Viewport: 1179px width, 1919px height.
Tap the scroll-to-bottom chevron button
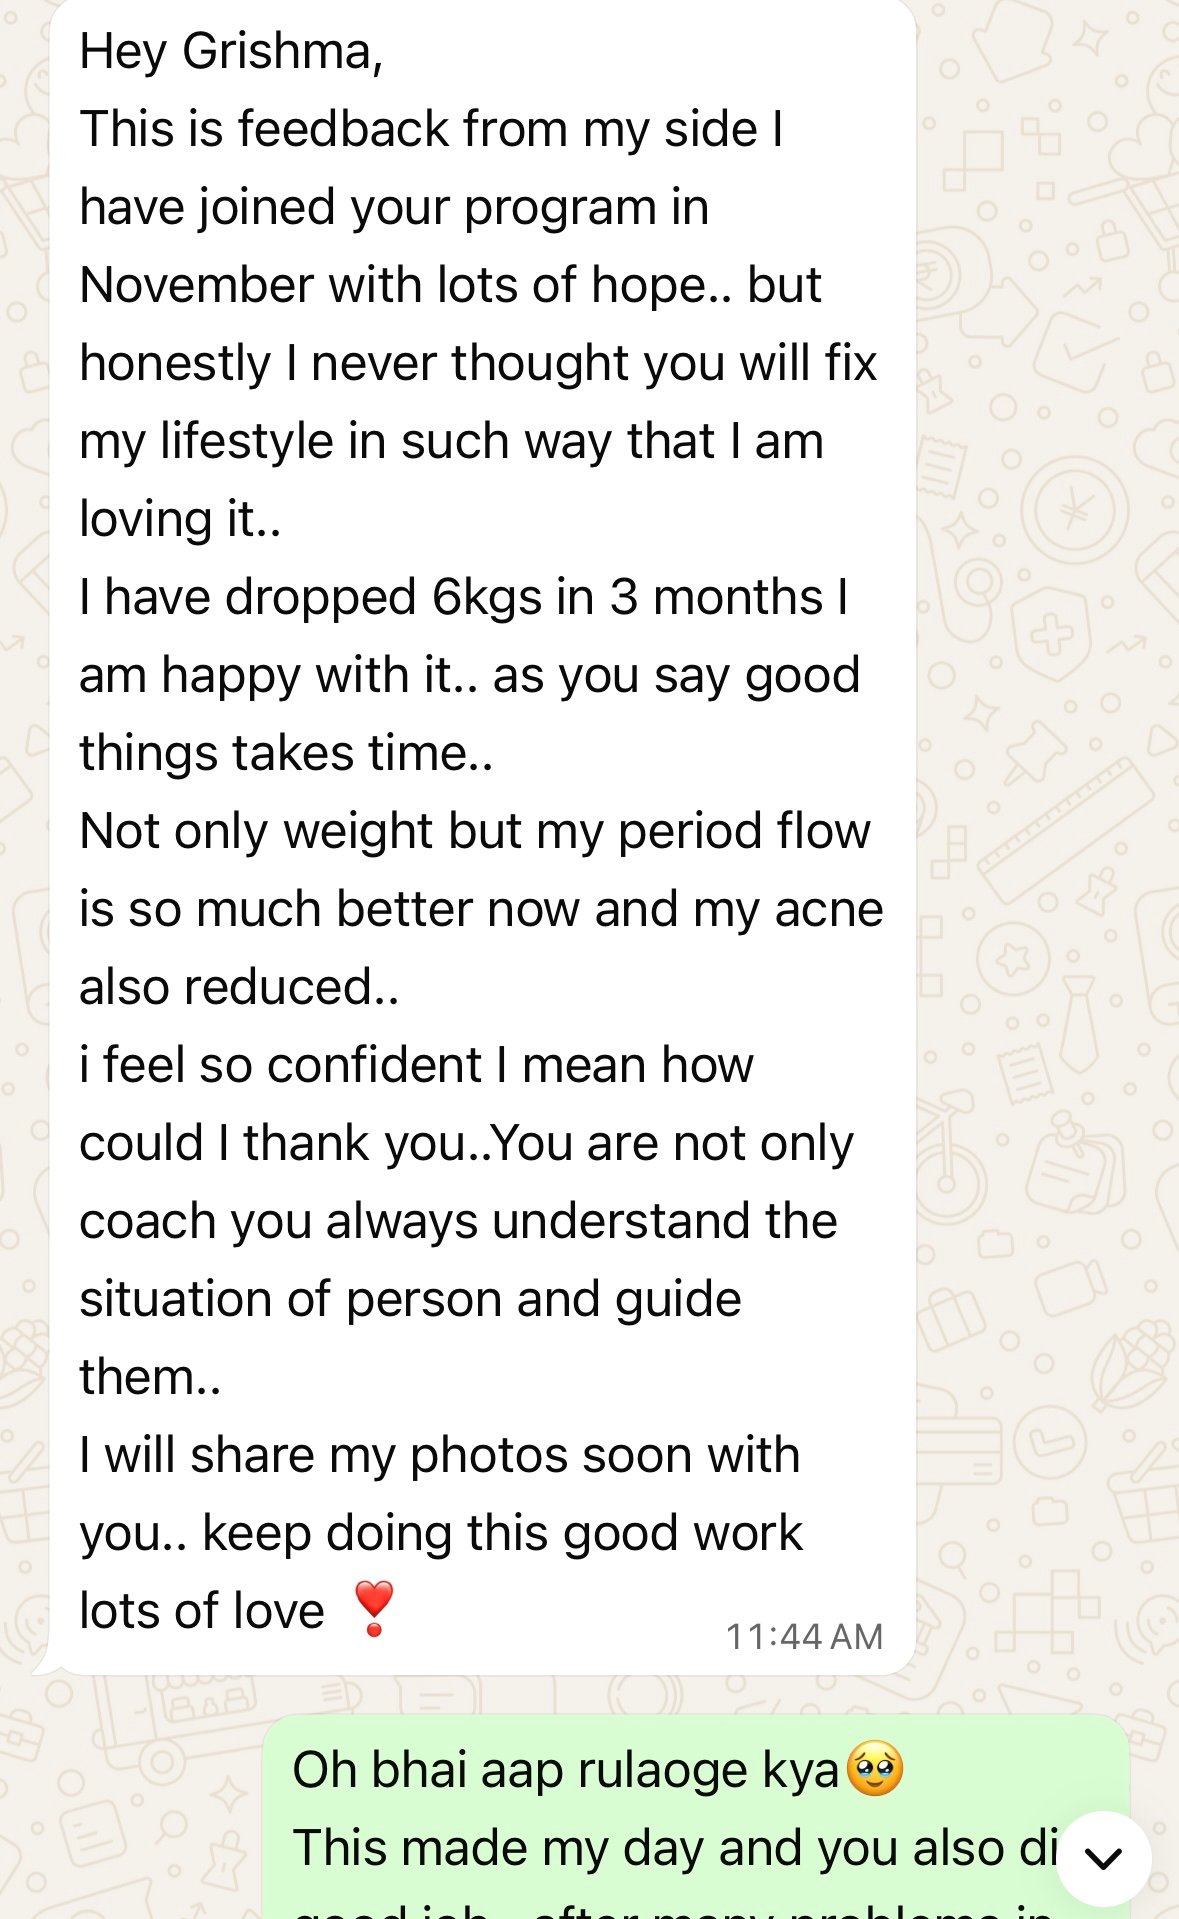click(x=1103, y=1858)
